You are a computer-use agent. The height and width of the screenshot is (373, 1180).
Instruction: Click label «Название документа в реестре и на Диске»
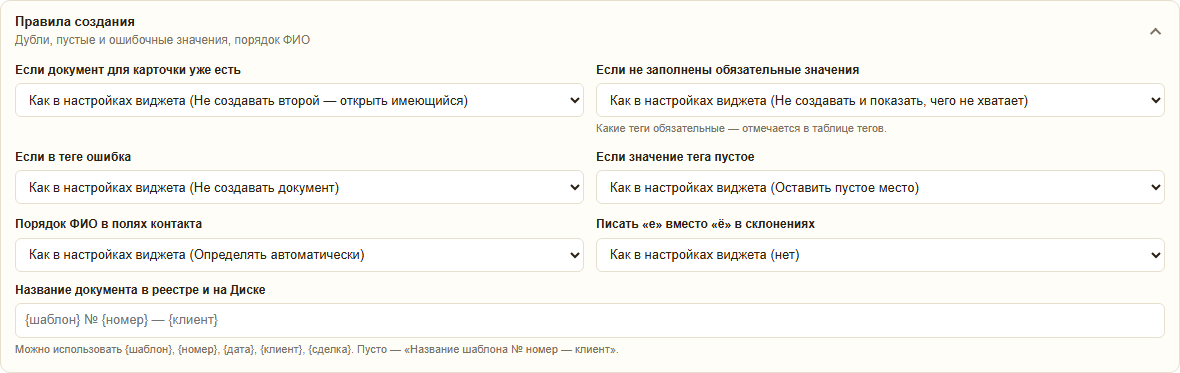click(140, 290)
